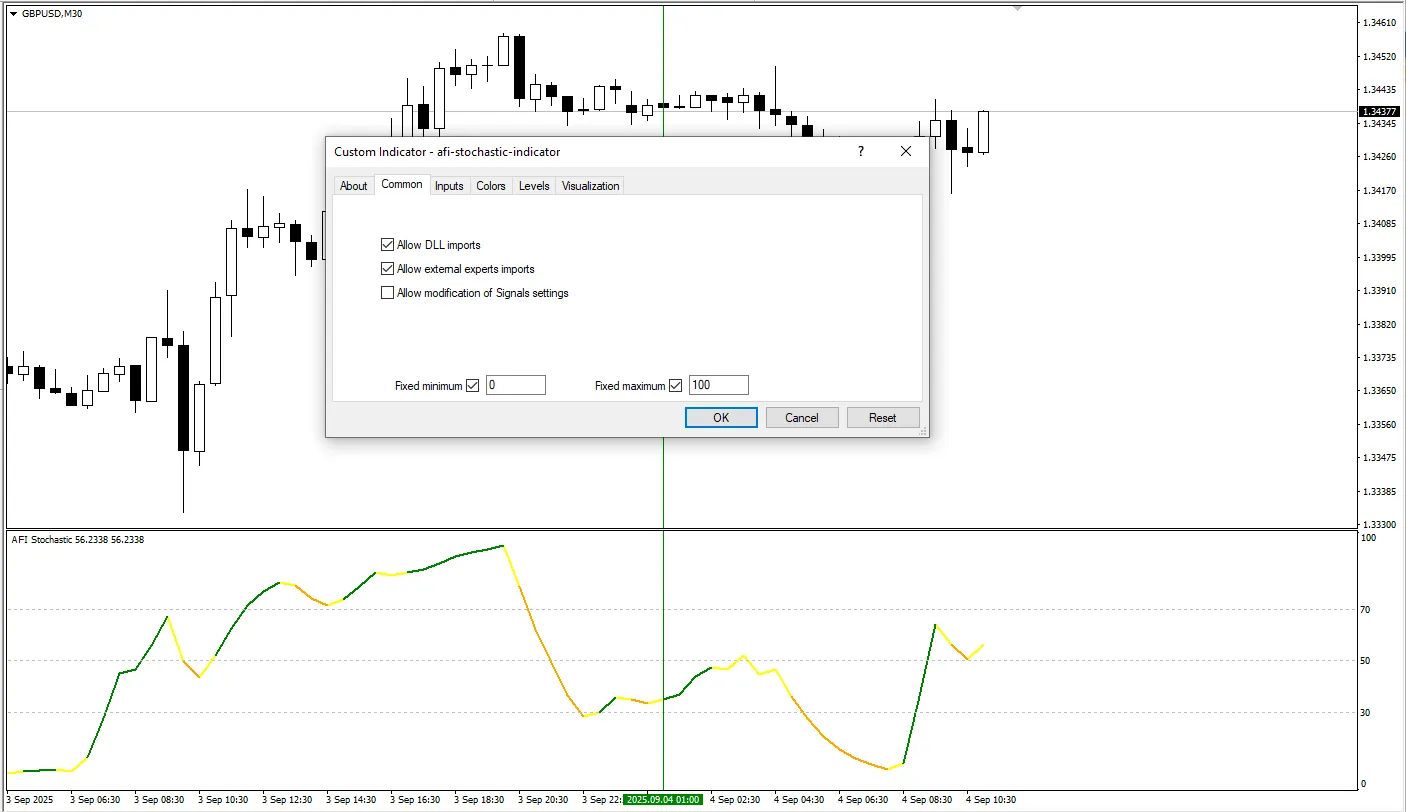Uncheck Allow DLL imports
This screenshot has width=1406, height=812.
click(x=388, y=244)
